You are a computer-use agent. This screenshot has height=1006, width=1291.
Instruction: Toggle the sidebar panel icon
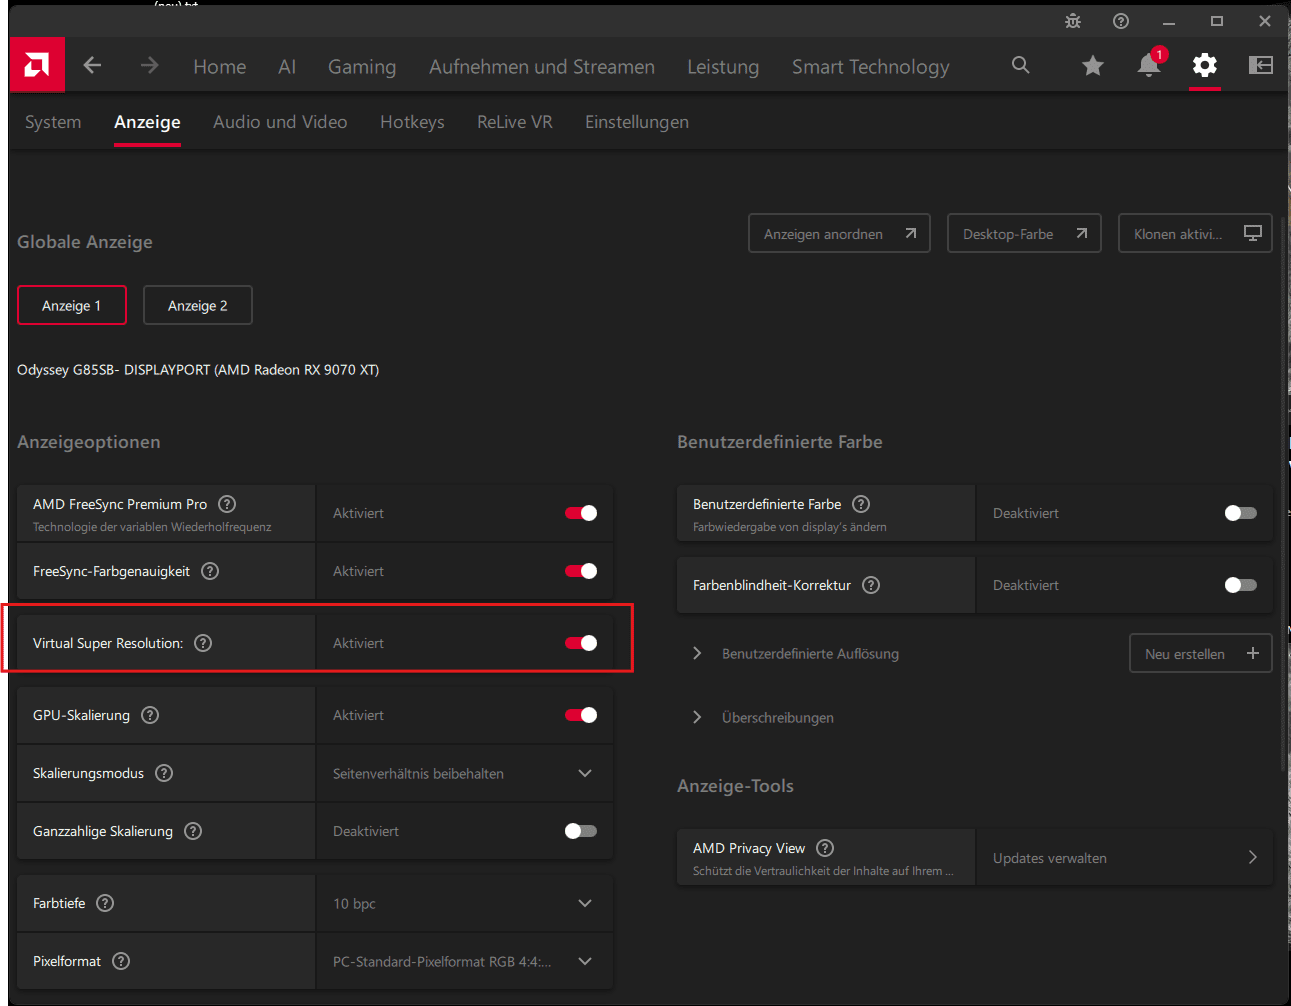1261,65
